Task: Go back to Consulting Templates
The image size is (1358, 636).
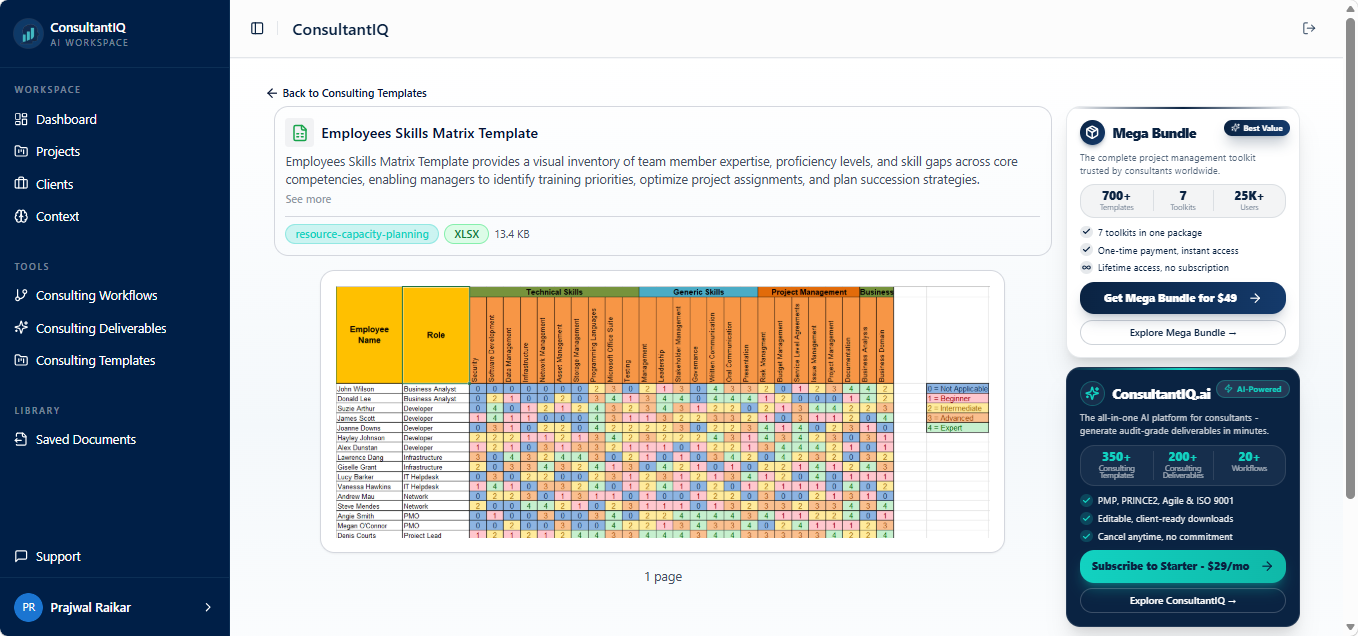Action: [347, 93]
